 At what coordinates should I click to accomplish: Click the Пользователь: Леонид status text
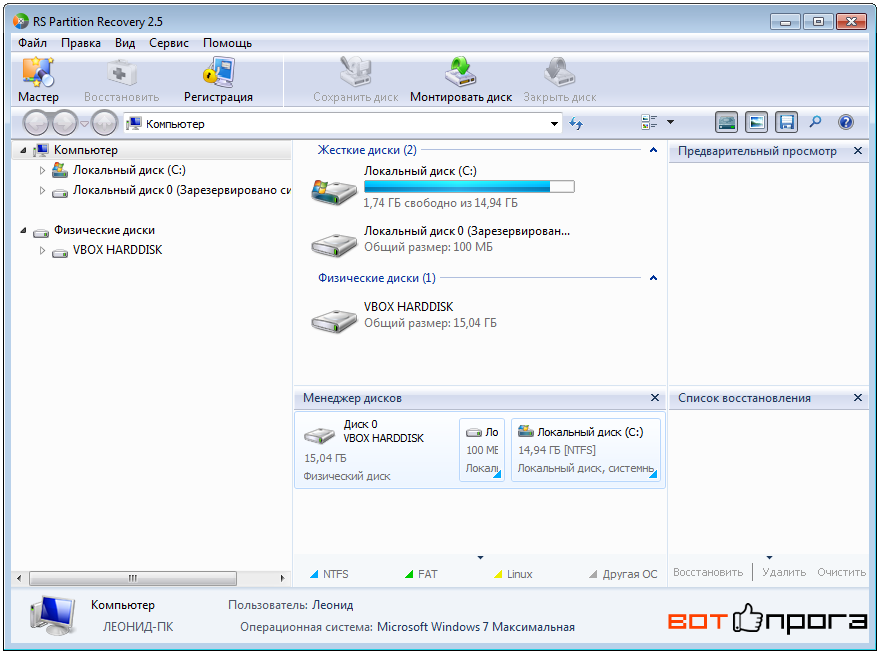point(291,605)
